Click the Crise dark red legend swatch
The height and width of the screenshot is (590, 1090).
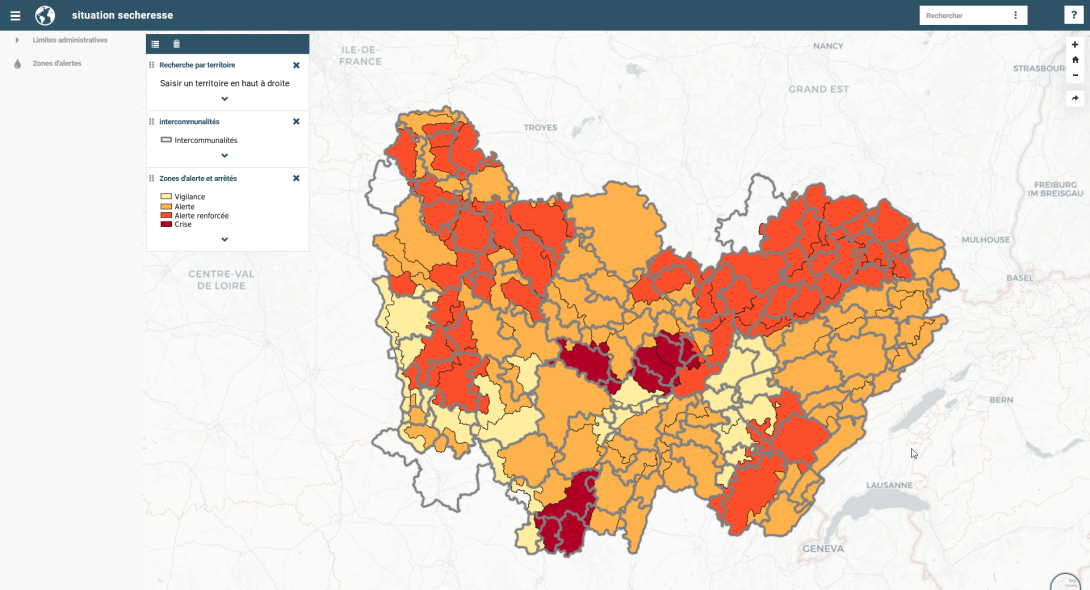[166, 224]
